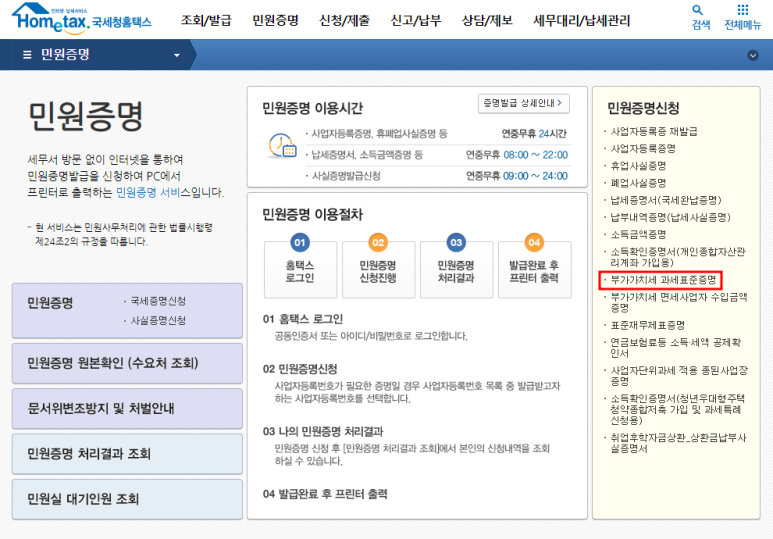Select step 01 홈택스 로그인 box

pyautogui.click(x=299, y=263)
